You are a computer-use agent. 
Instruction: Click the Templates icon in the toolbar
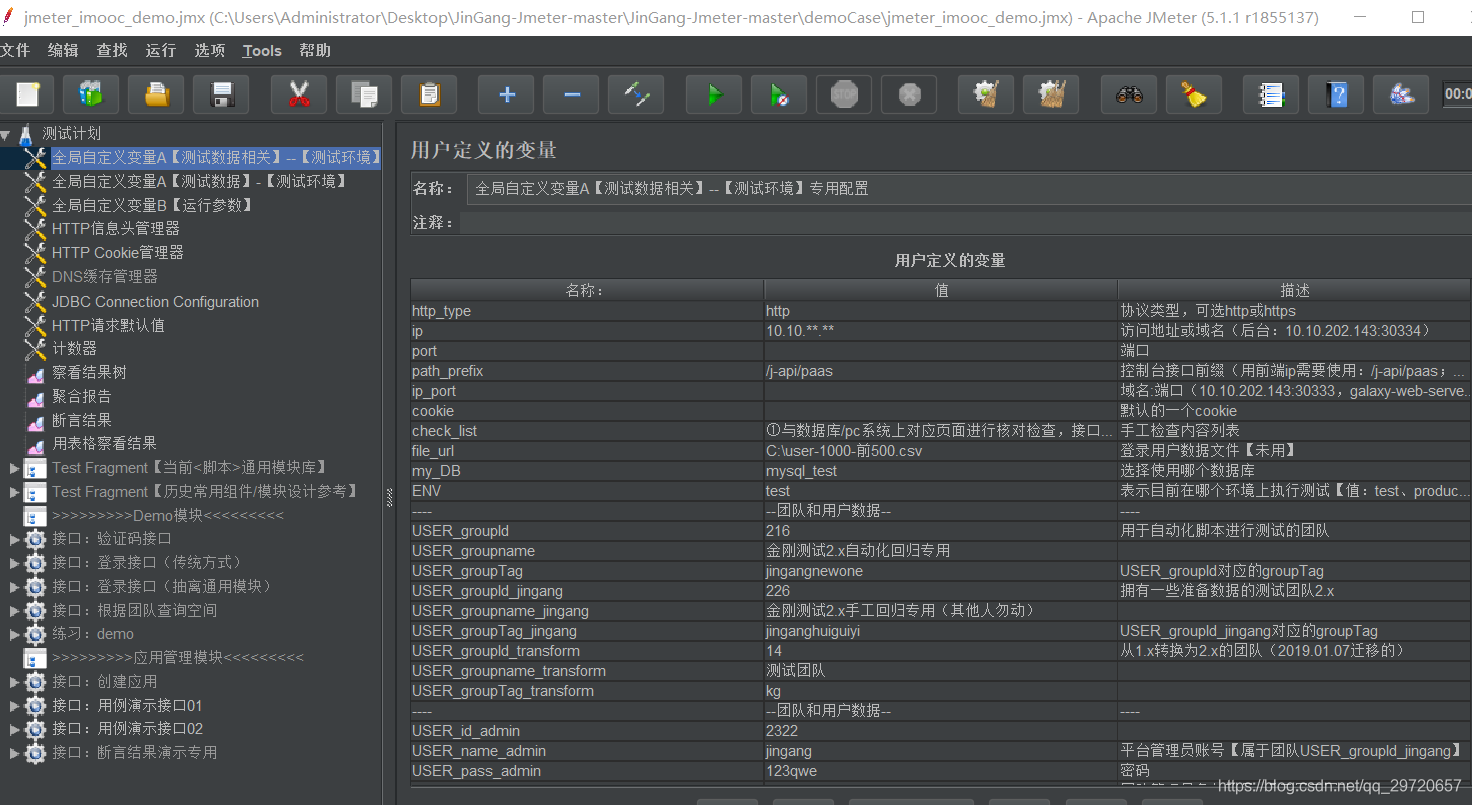91,94
